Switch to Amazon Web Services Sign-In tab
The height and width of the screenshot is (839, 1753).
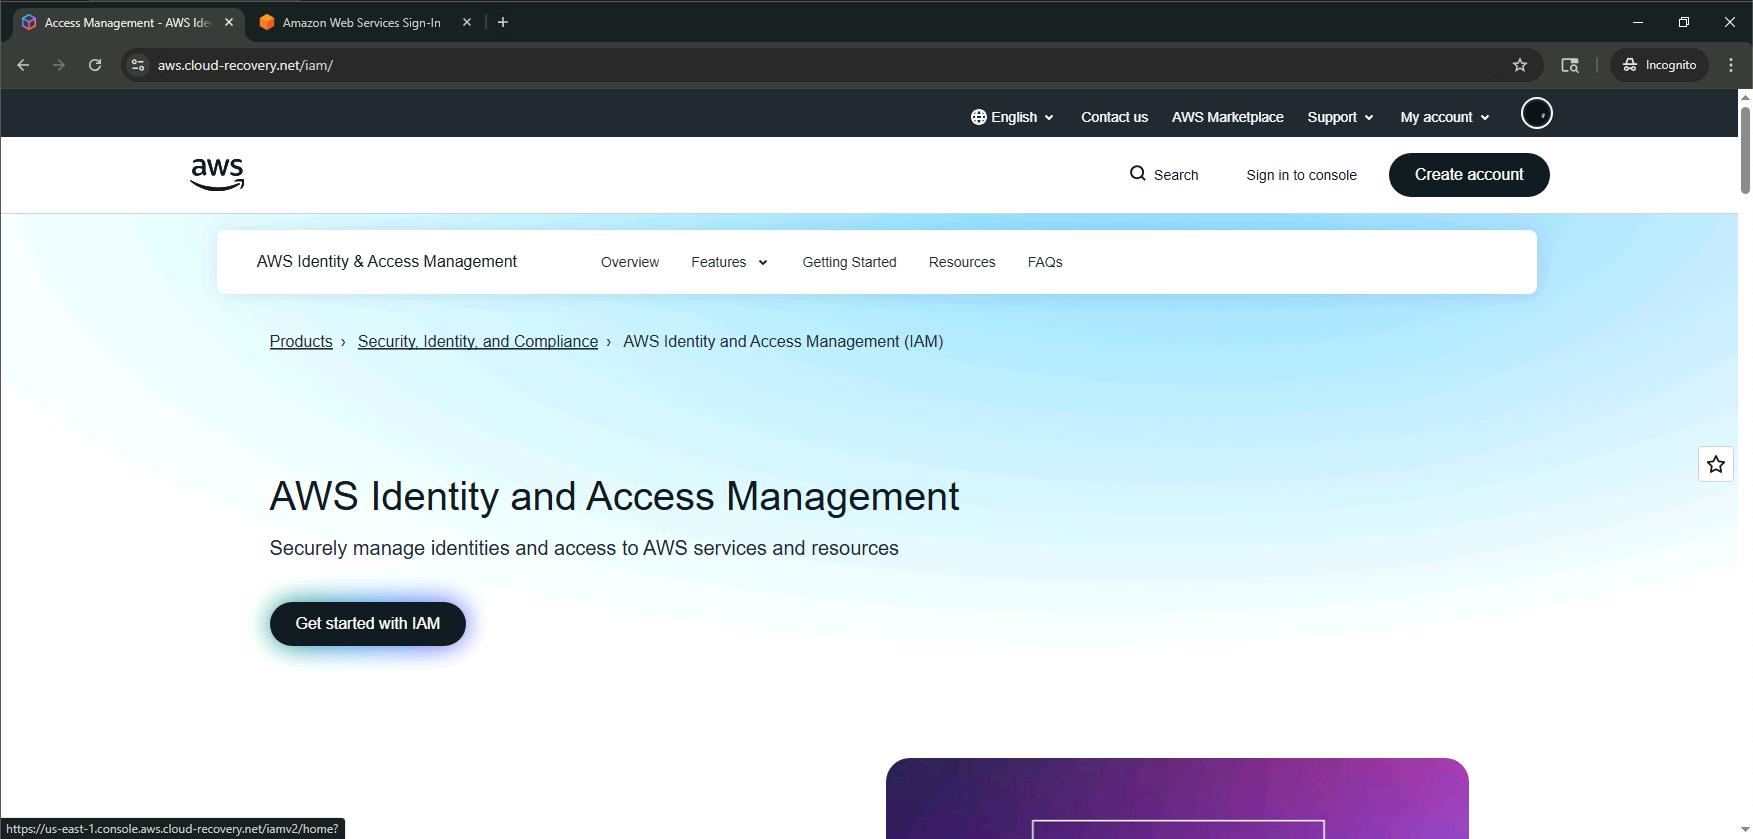click(361, 22)
